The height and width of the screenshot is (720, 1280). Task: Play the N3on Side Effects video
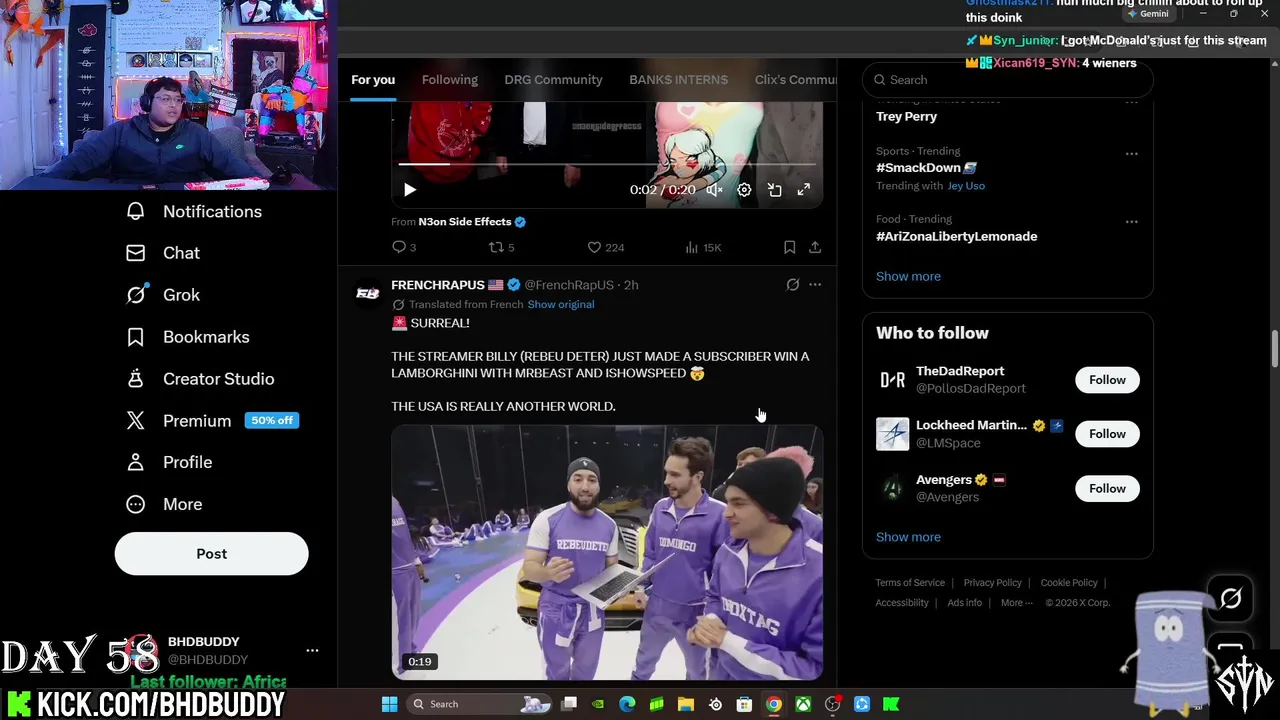click(x=410, y=189)
